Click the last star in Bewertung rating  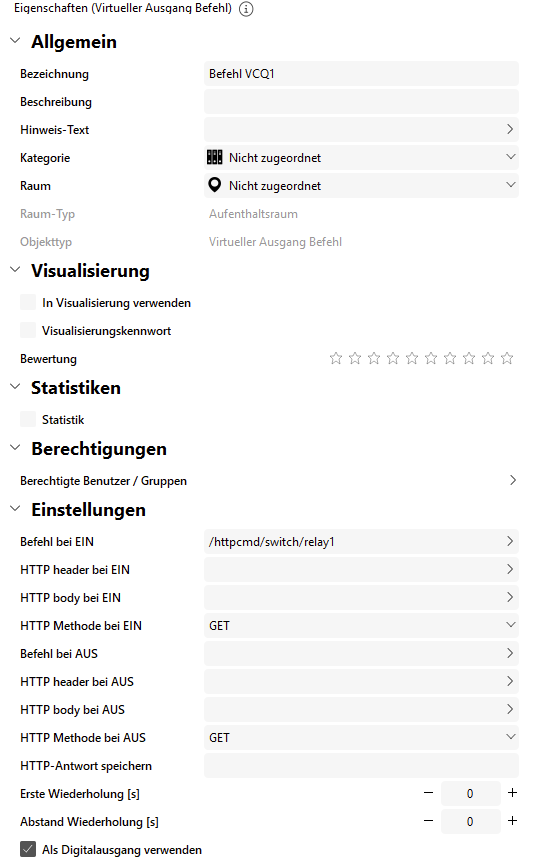click(507, 359)
